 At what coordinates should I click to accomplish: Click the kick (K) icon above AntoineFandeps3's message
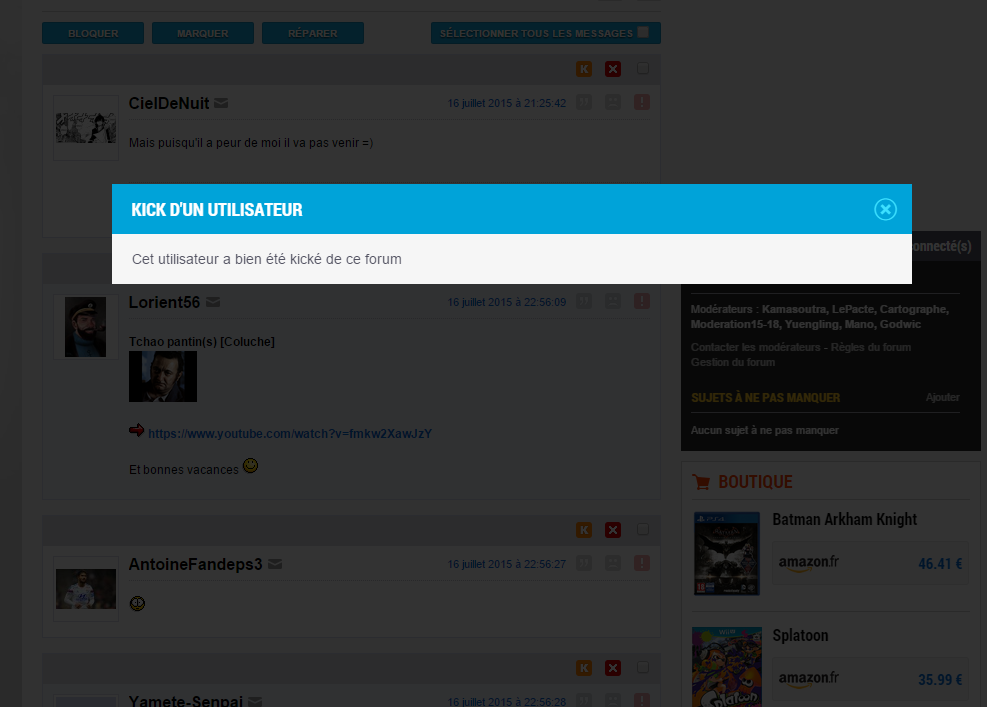click(584, 530)
